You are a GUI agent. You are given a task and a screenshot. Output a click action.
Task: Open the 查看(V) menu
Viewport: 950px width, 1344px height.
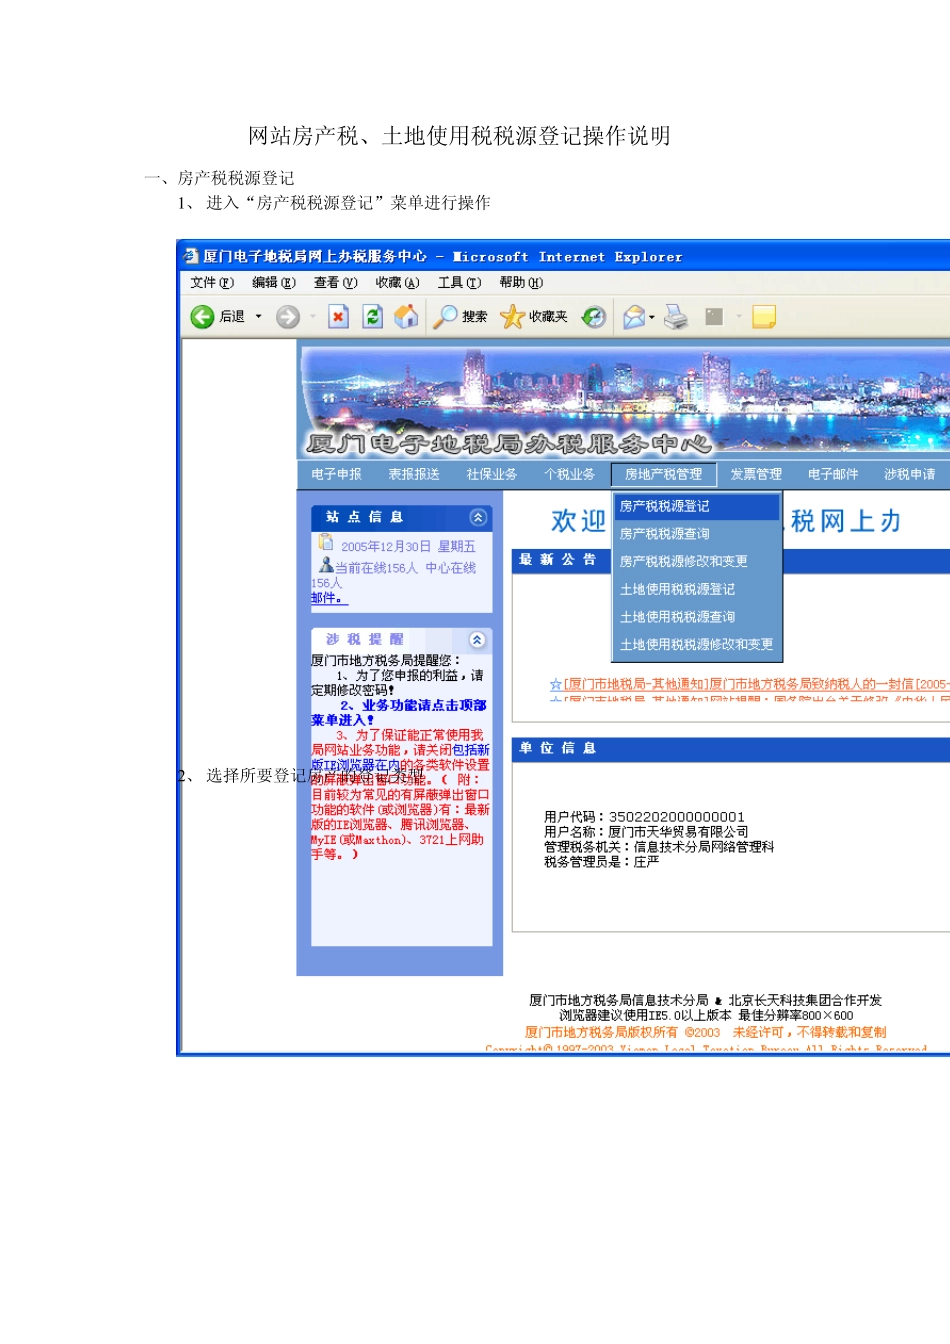tap(336, 283)
